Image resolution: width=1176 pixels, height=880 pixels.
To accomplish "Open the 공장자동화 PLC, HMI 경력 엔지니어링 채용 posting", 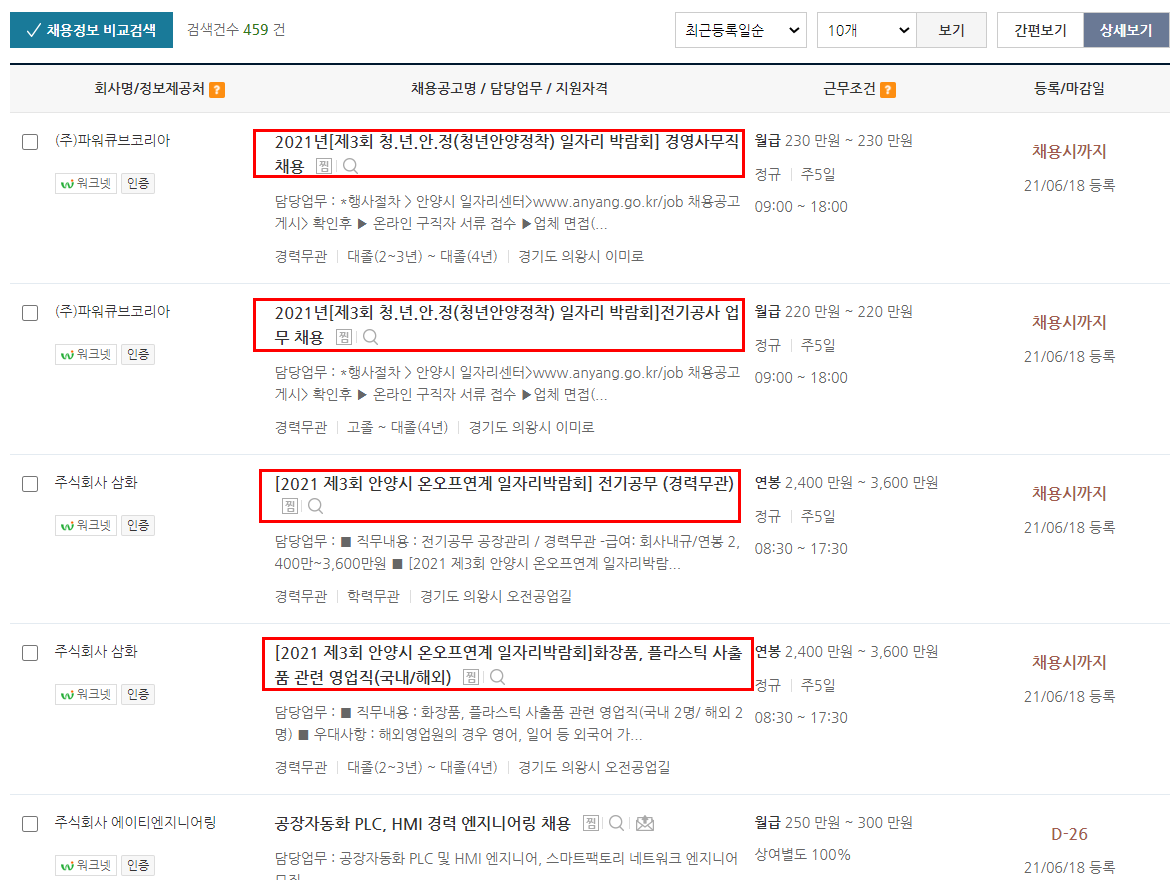I will [422, 824].
